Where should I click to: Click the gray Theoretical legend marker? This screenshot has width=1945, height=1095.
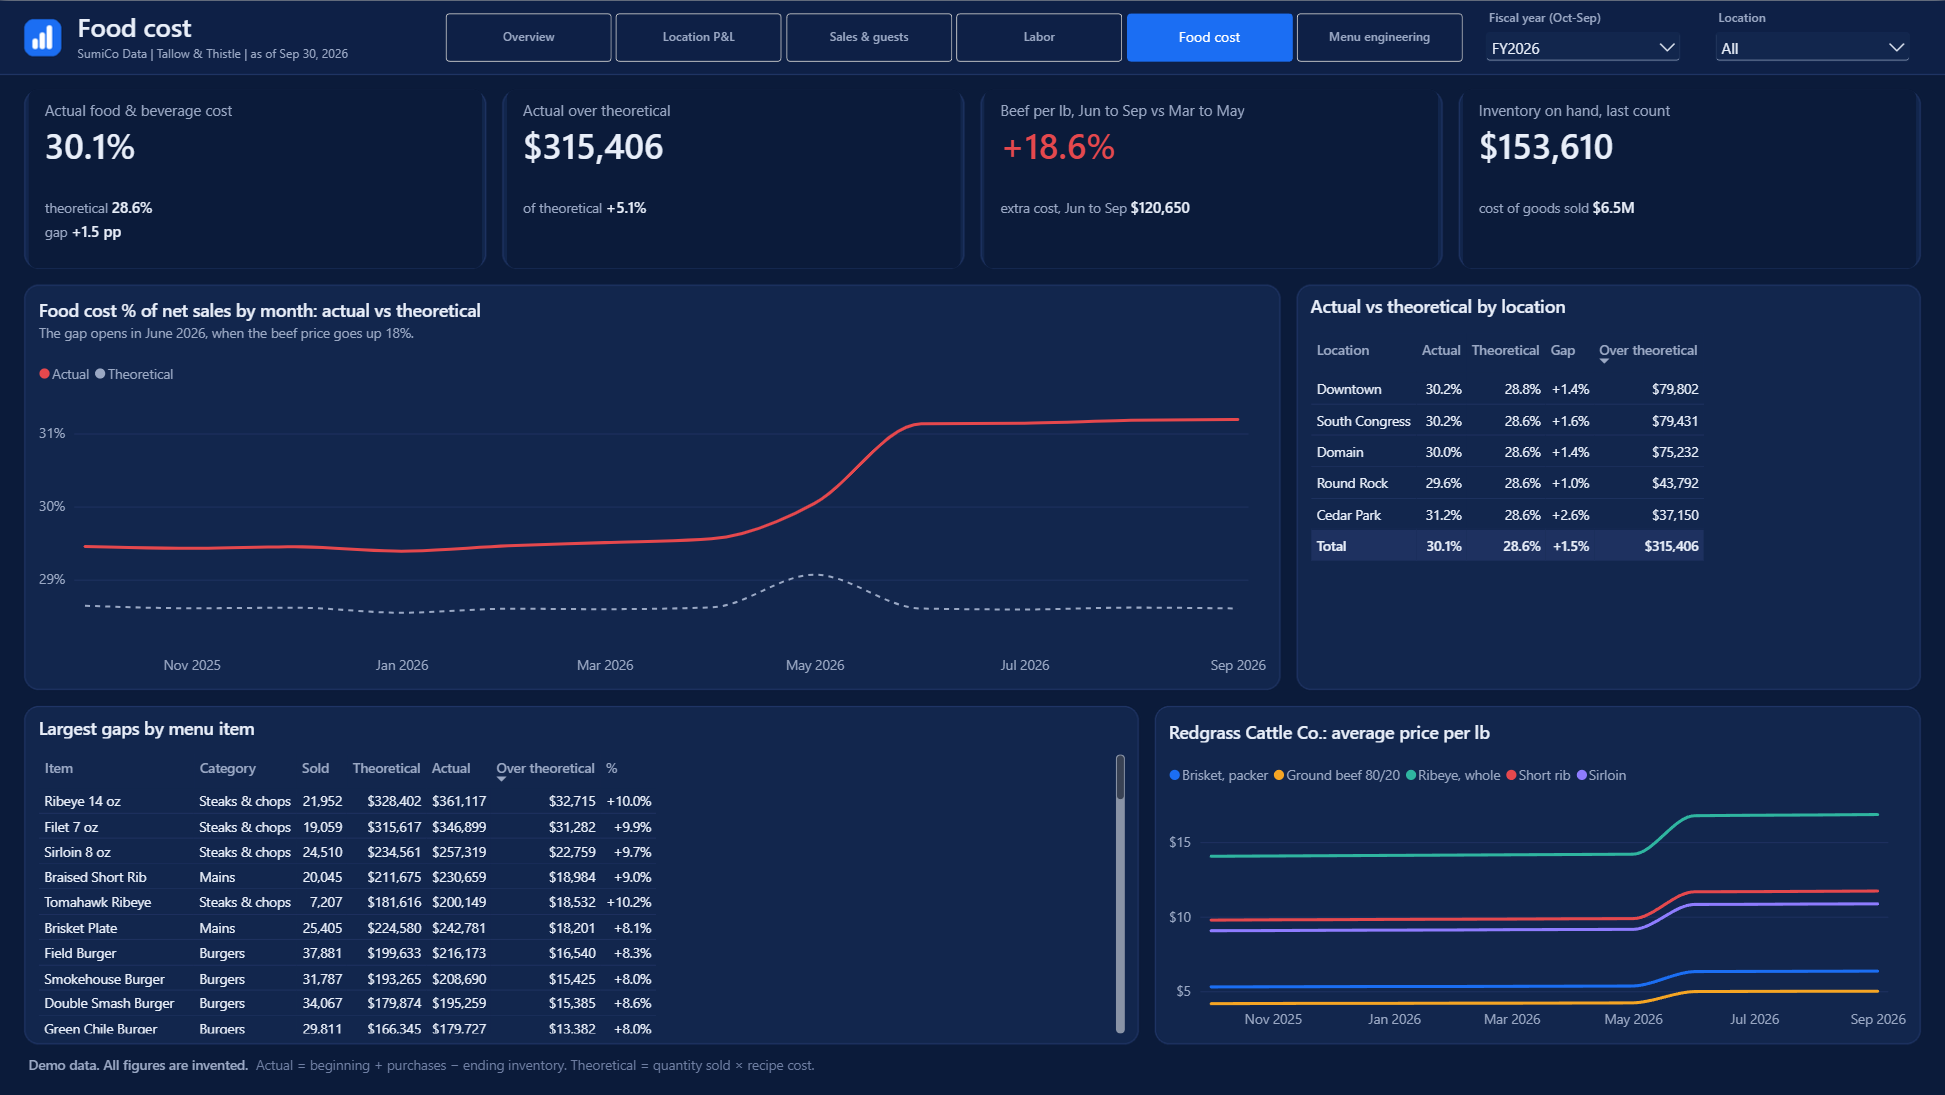(100, 374)
